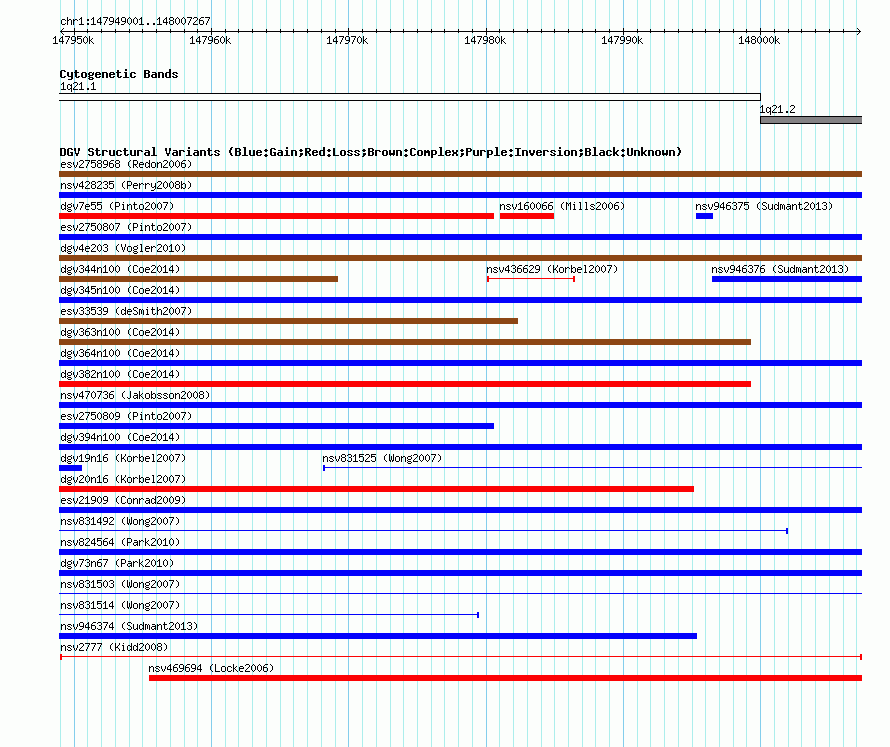This screenshot has width=890, height=747.
Task: Select the nsv831492 (Wong2007) label
Action: pyautogui.click(x=120, y=522)
